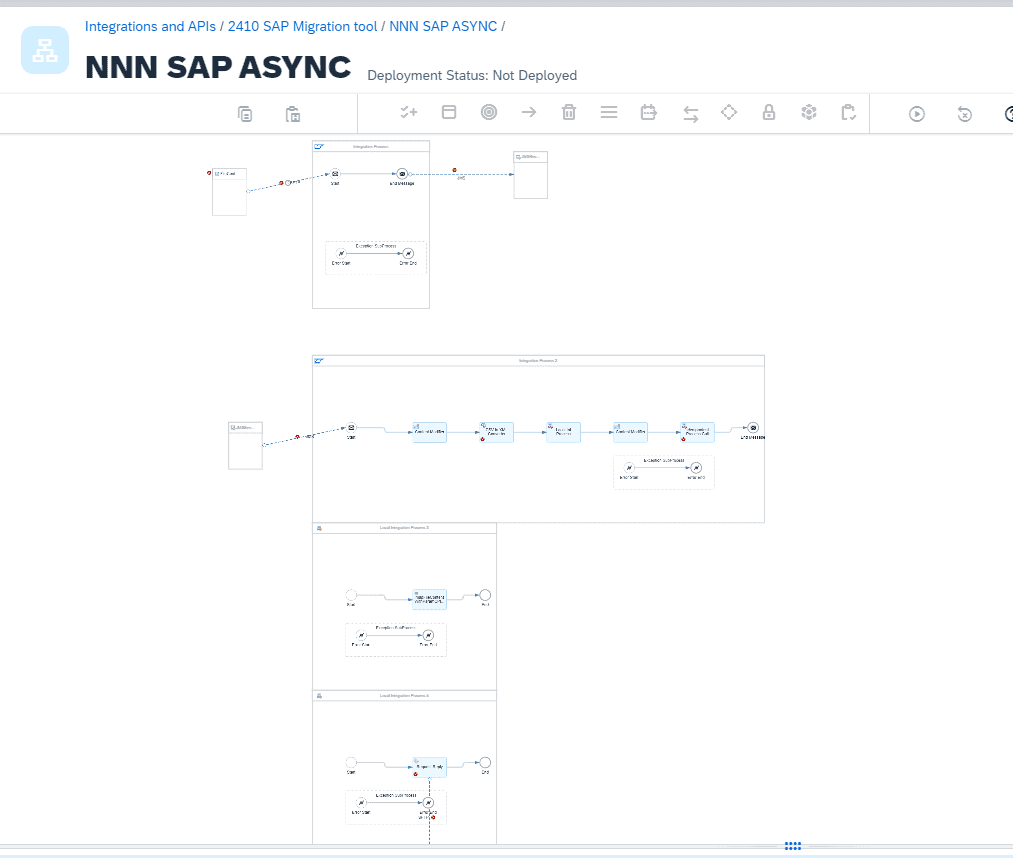This screenshot has height=858, width=1013.
Task: Select second Content Modifier step in Integration Process 2
Action: (631, 432)
